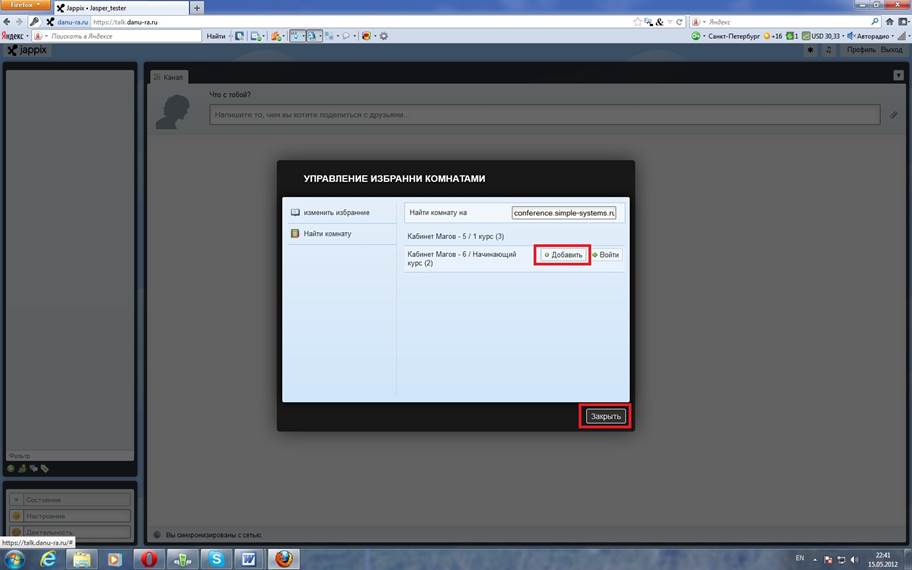
Task: Open the chat switcher dropdown arrow at top right
Action: click(898, 75)
